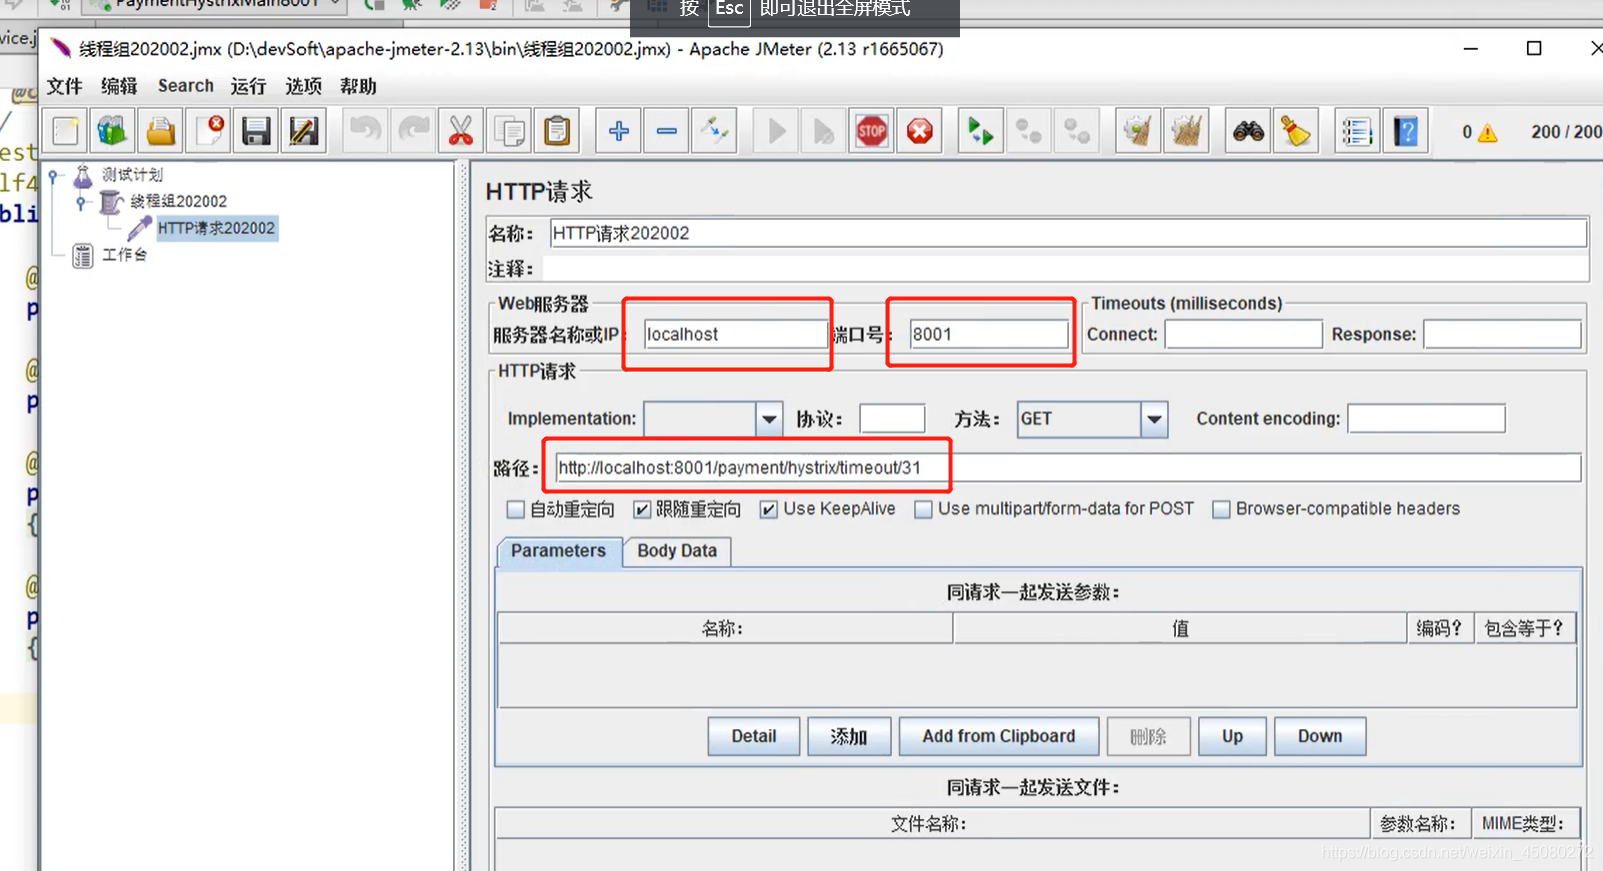Click the Search binoculars icon
The width and height of the screenshot is (1603, 871).
point(1248,131)
